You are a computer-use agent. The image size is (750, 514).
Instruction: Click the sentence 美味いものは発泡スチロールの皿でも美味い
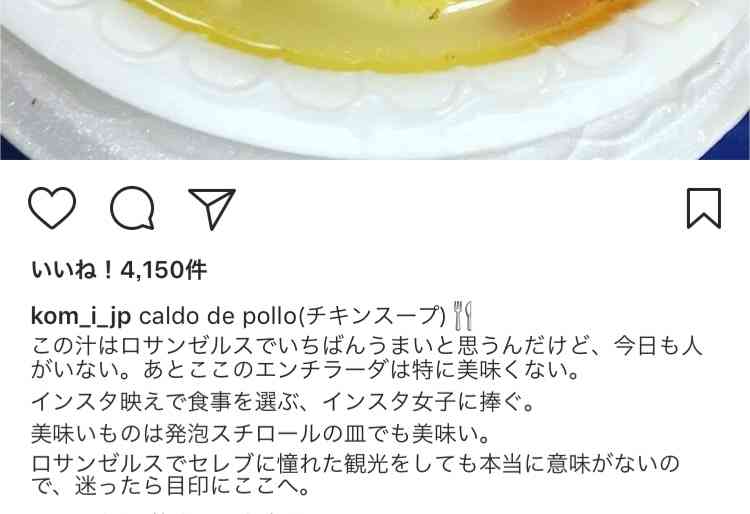261,434
